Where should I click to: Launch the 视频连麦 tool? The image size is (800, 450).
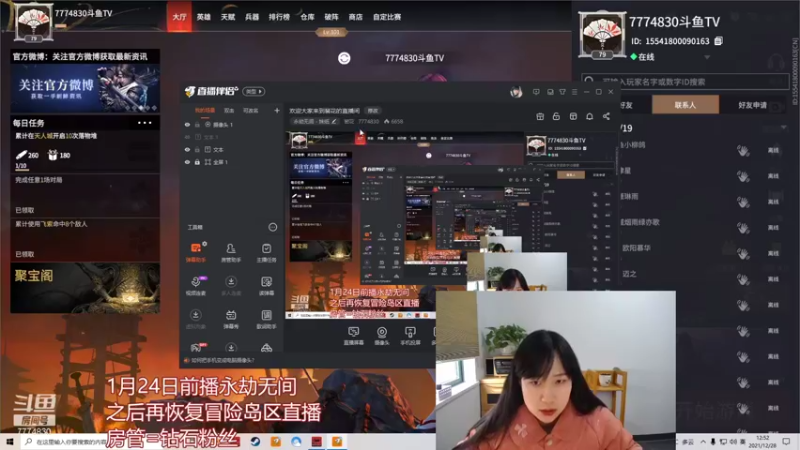[195, 286]
